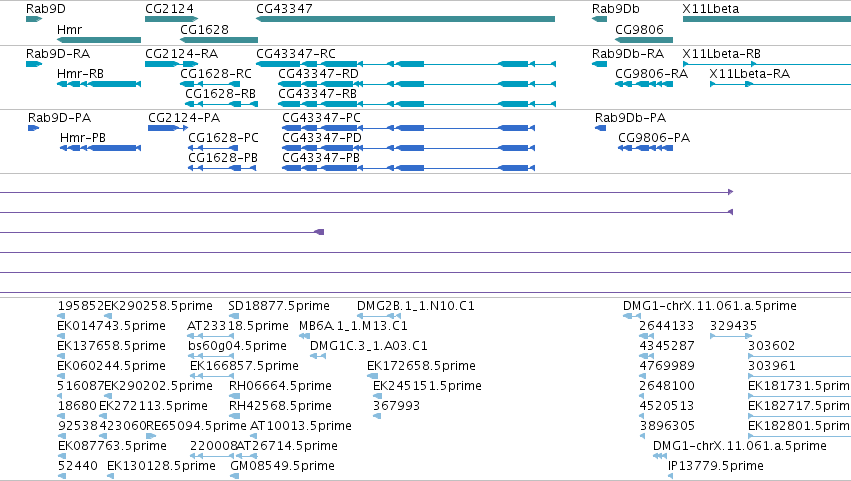The image size is (851, 481).
Task: Select transcript CG1628-RB
Action: (220, 94)
